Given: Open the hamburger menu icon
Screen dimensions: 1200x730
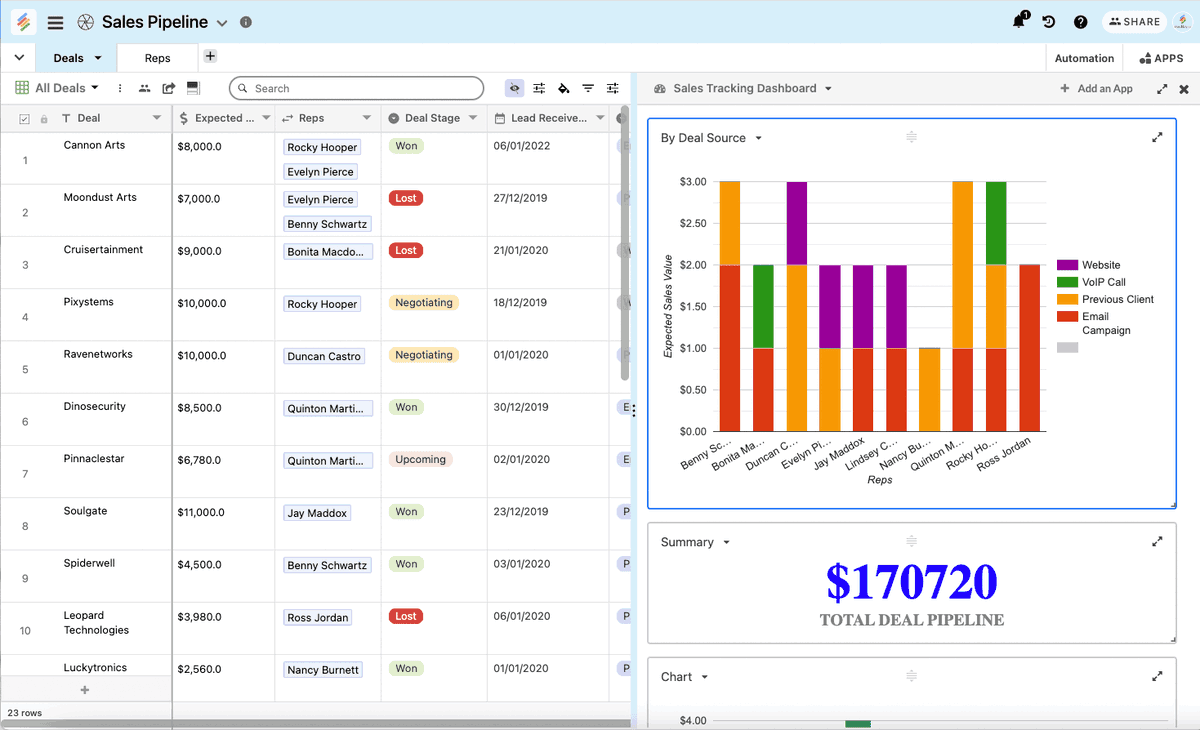Looking at the screenshot, I should 56,22.
